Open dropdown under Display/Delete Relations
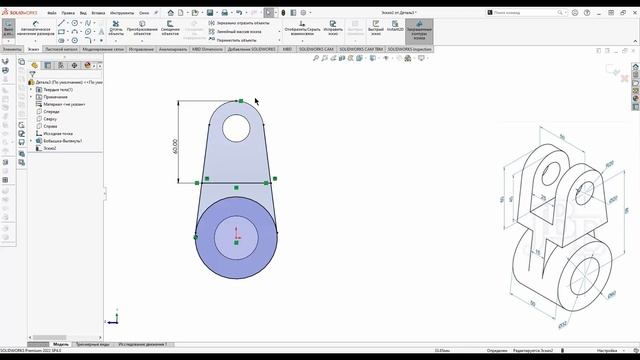Image resolution: width=640 pixels, height=360 pixels. (x=302, y=41)
